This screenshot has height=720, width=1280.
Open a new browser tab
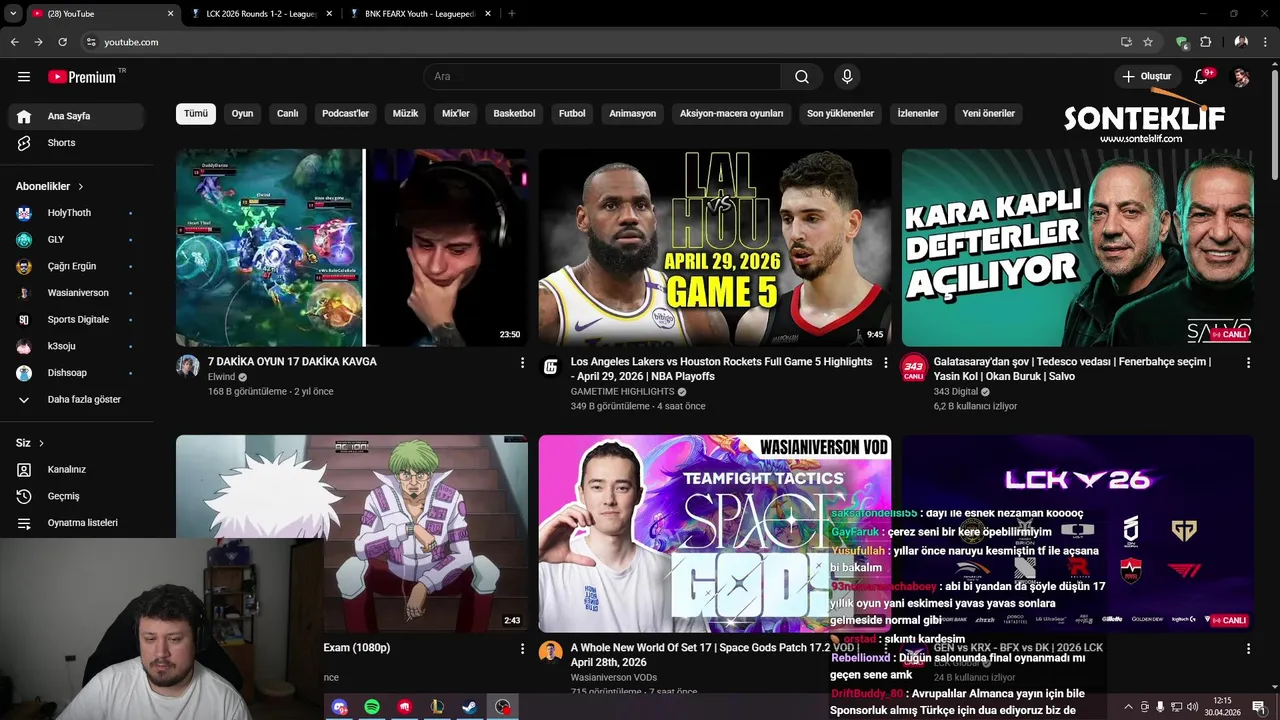pyautogui.click(x=511, y=14)
